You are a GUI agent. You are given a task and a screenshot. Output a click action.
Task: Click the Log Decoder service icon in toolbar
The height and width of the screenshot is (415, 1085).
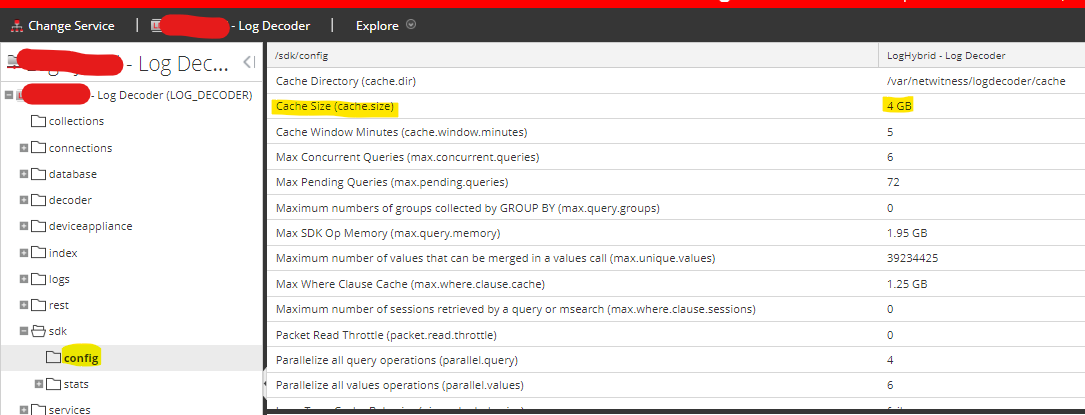tap(158, 26)
